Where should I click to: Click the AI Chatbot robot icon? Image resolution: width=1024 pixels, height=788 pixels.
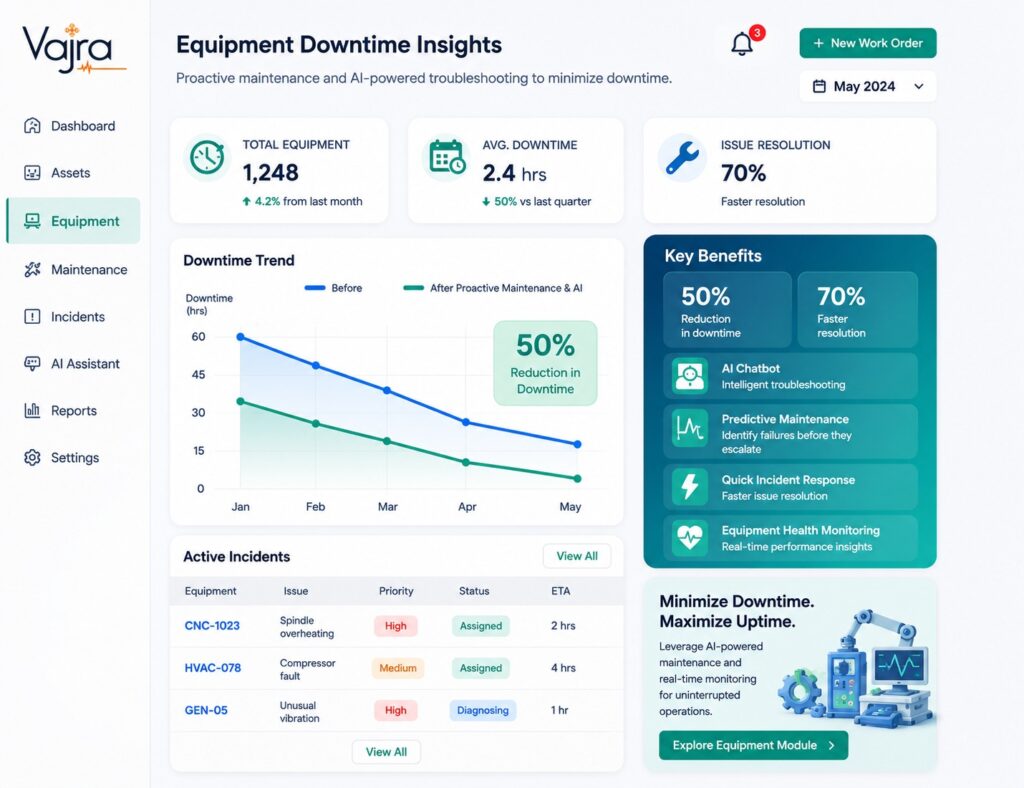click(690, 376)
